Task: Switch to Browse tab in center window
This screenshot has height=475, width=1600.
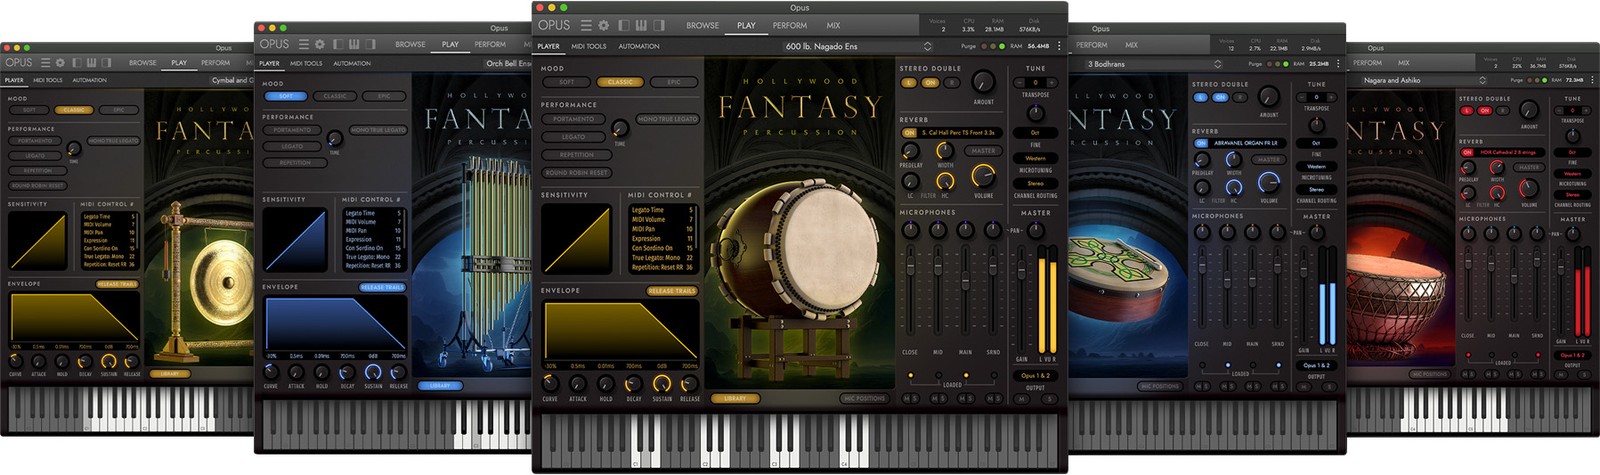Action: pyautogui.click(x=702, y=25)
